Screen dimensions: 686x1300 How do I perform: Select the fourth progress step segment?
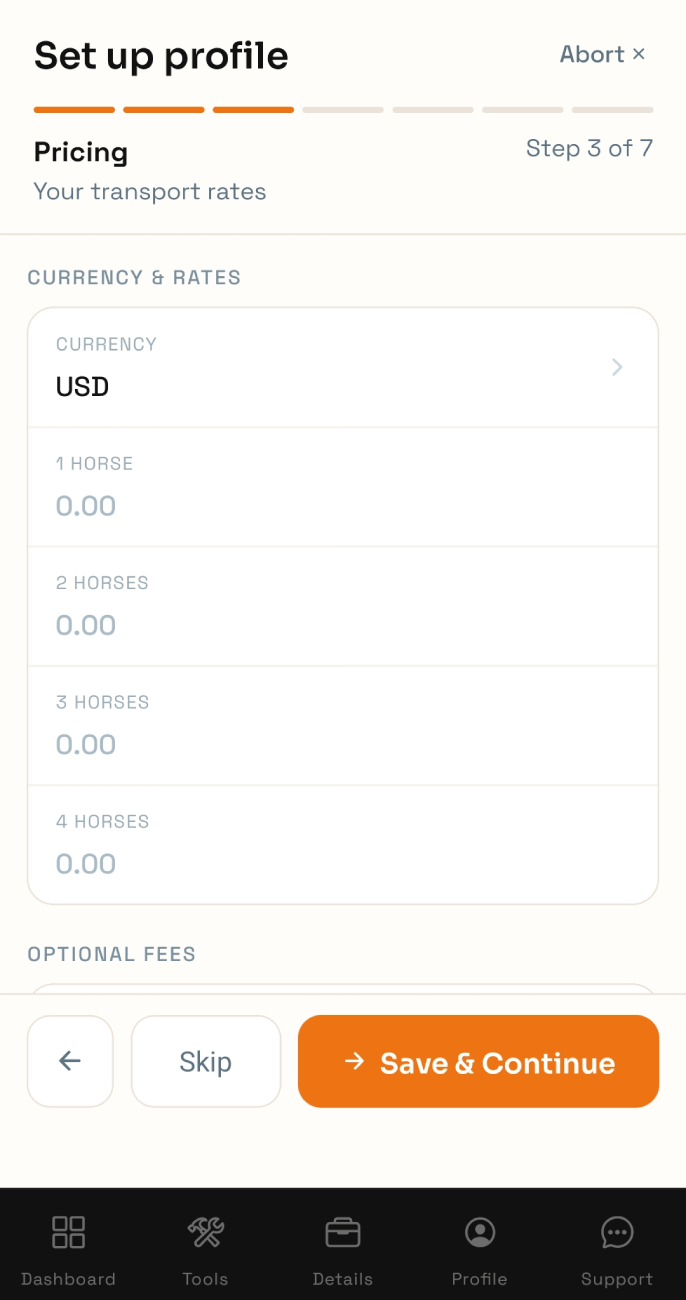343,110
